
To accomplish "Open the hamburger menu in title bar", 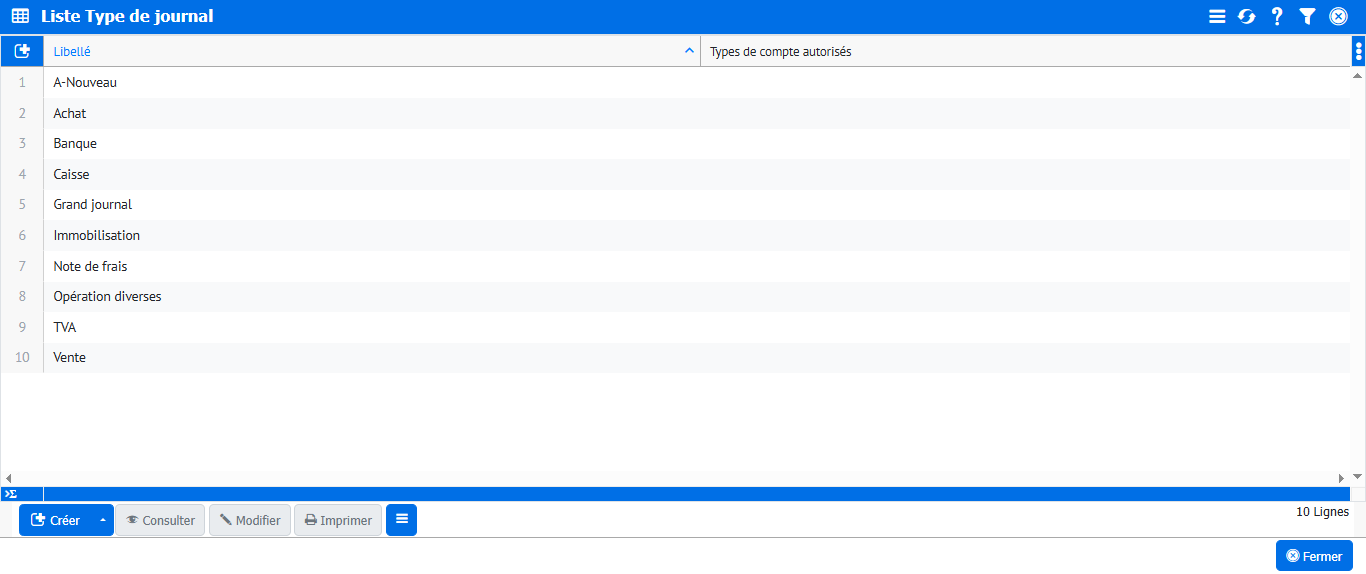I will pyautogui.click(x=1217, y=16).
